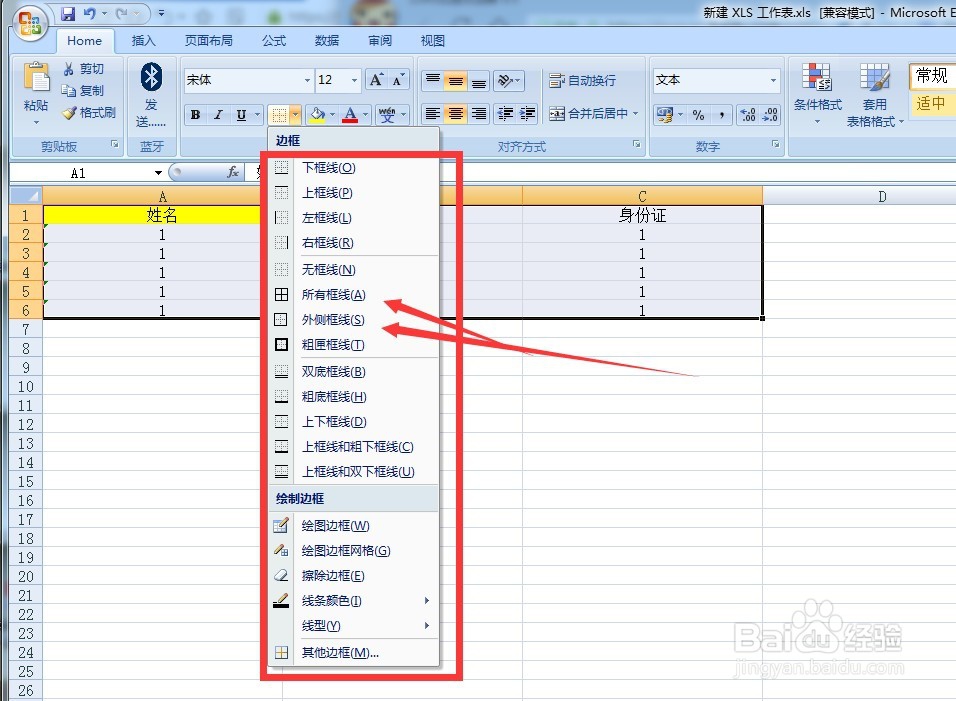
Task: Apply the red font color A
Action: [350, 114]
